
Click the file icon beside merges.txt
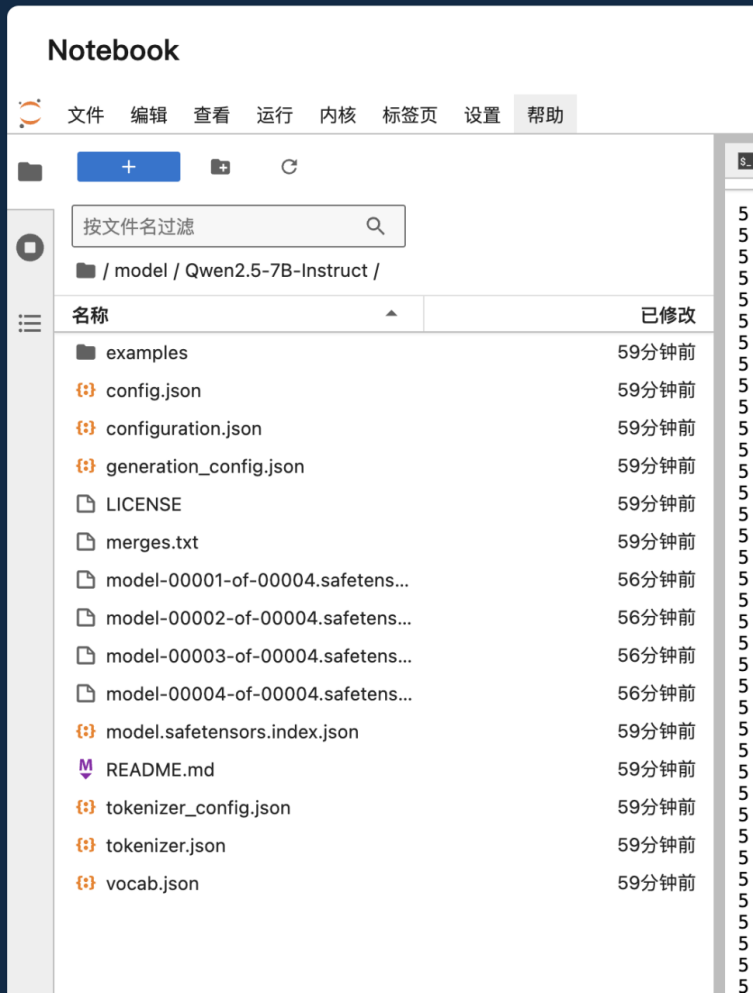tap(86, 542)
